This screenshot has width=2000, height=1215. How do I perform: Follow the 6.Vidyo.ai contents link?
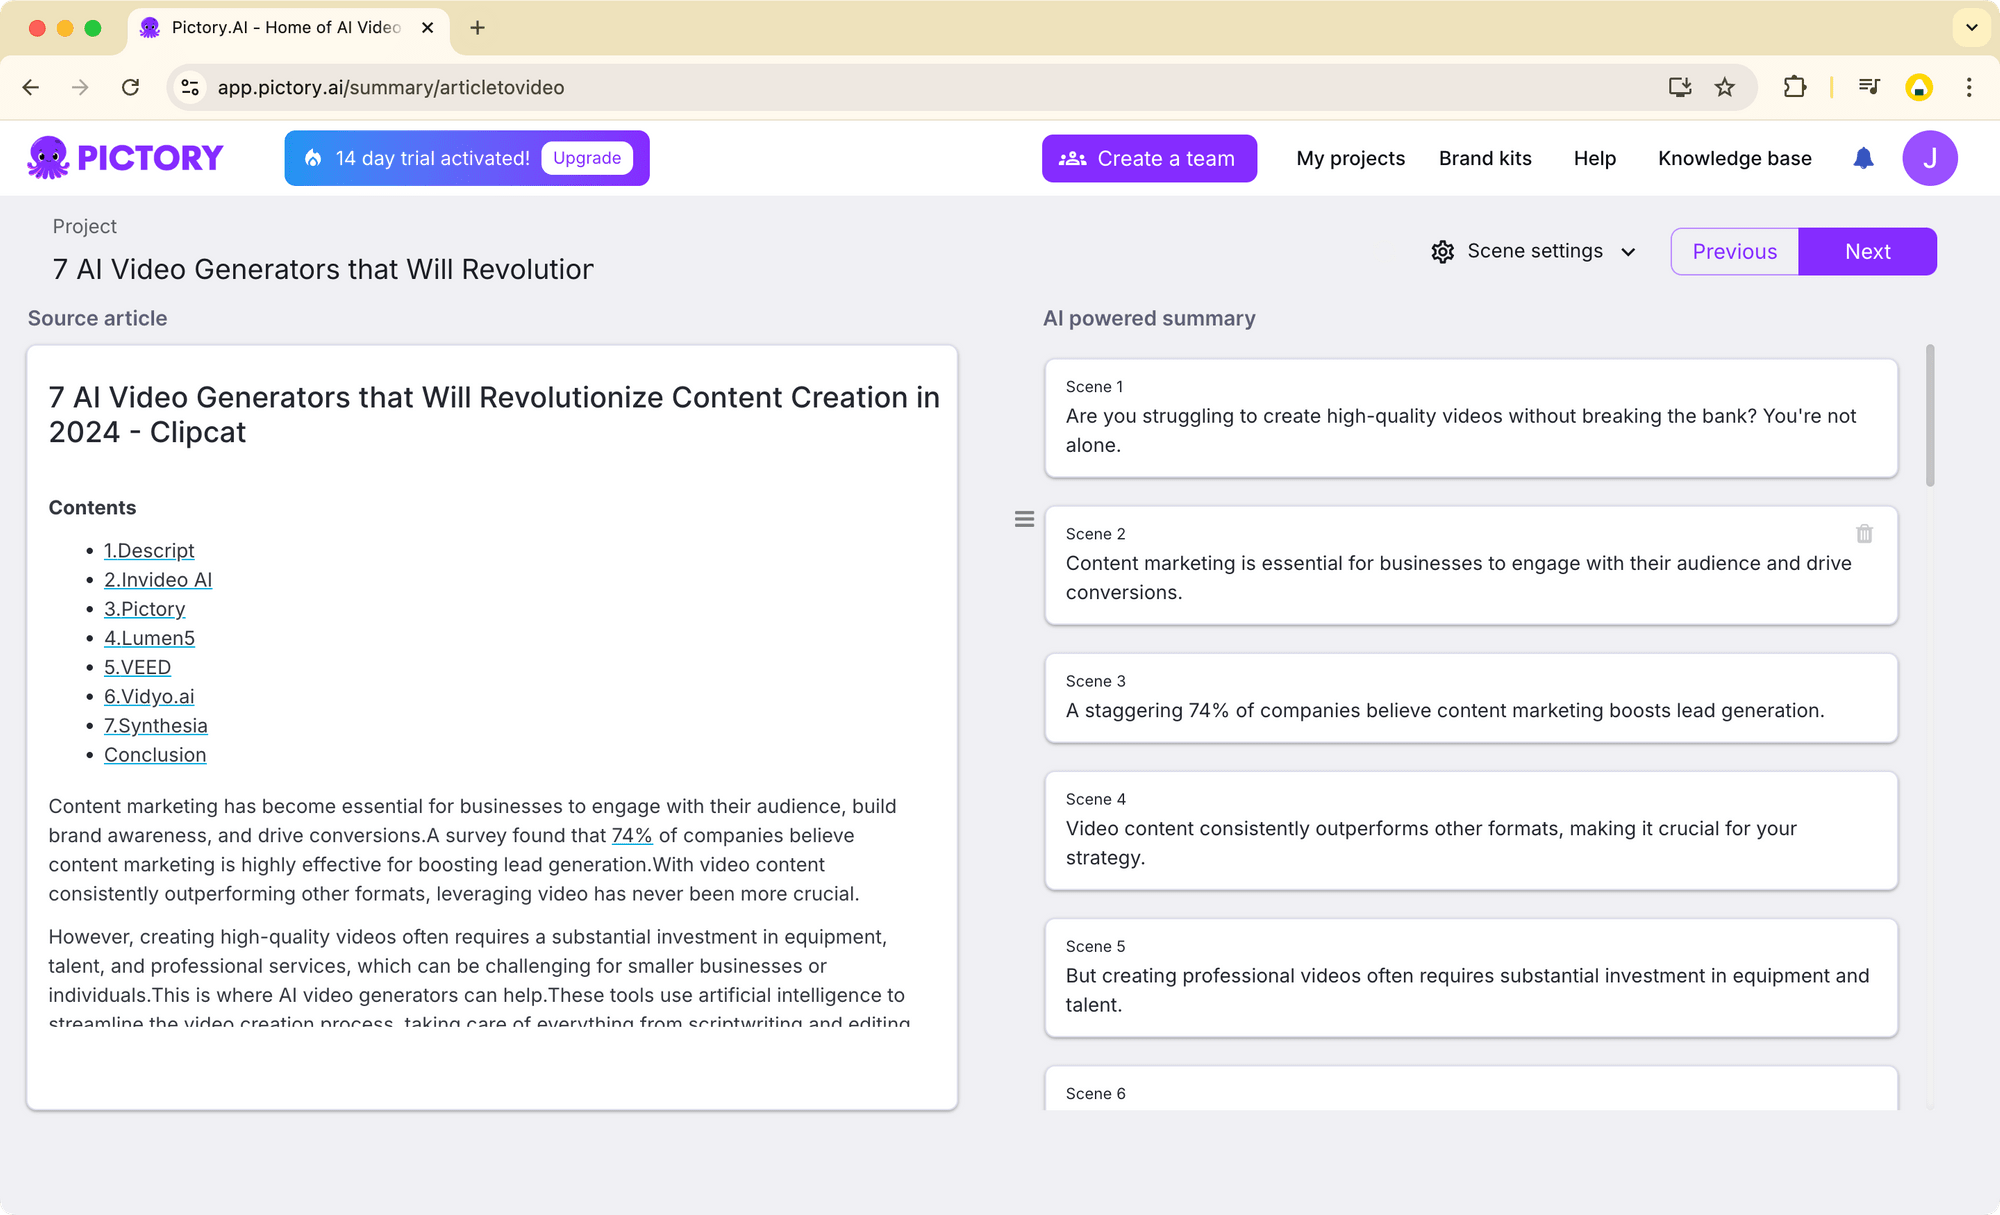tap(149, 696)
